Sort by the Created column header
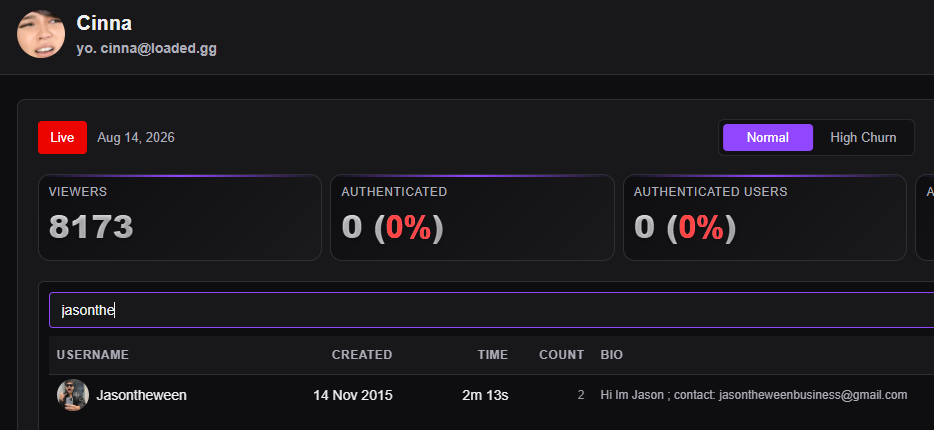 pyautogui.click(x=362, y=355)
